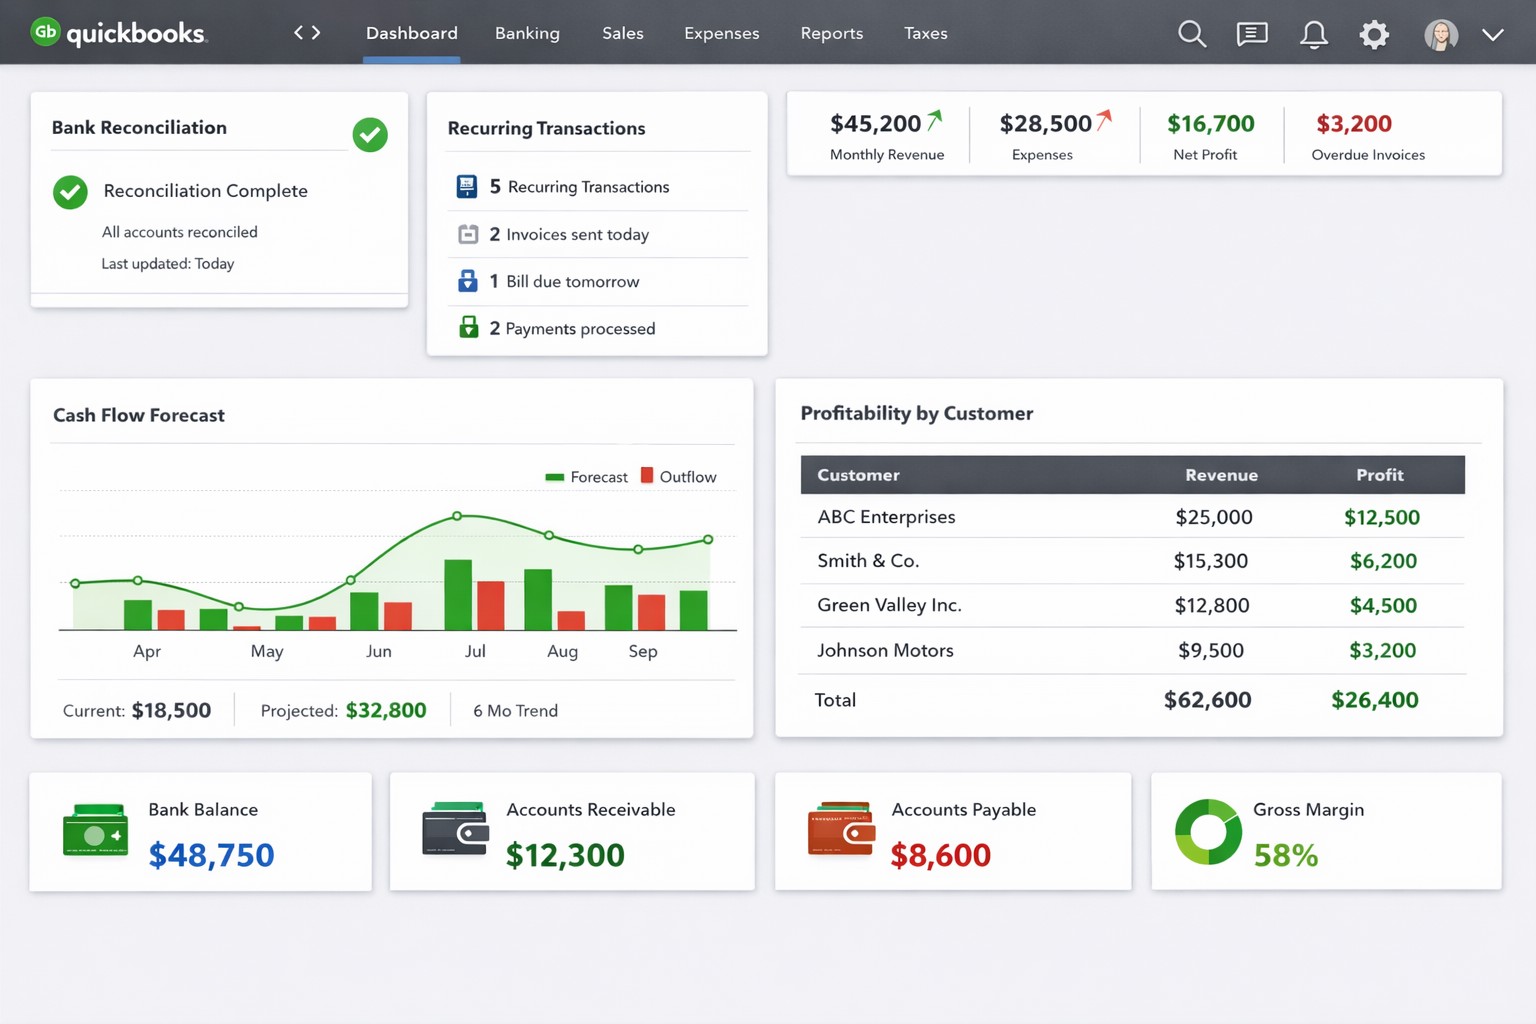The image size is (1536, 1024).
Task: Click the green check in Bank Reconciliation header
Action: tap(370, 134)
